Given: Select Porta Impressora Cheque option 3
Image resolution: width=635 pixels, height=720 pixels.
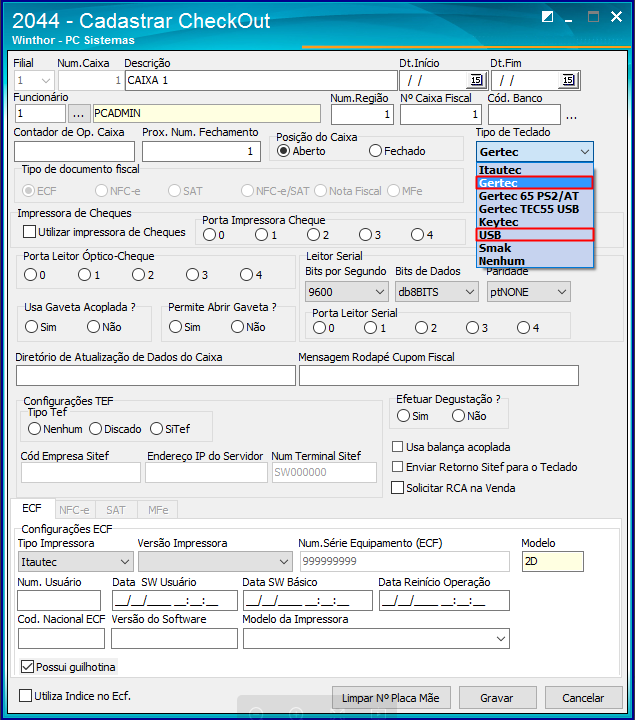Looking at the screenshot, I should point(365,235).
